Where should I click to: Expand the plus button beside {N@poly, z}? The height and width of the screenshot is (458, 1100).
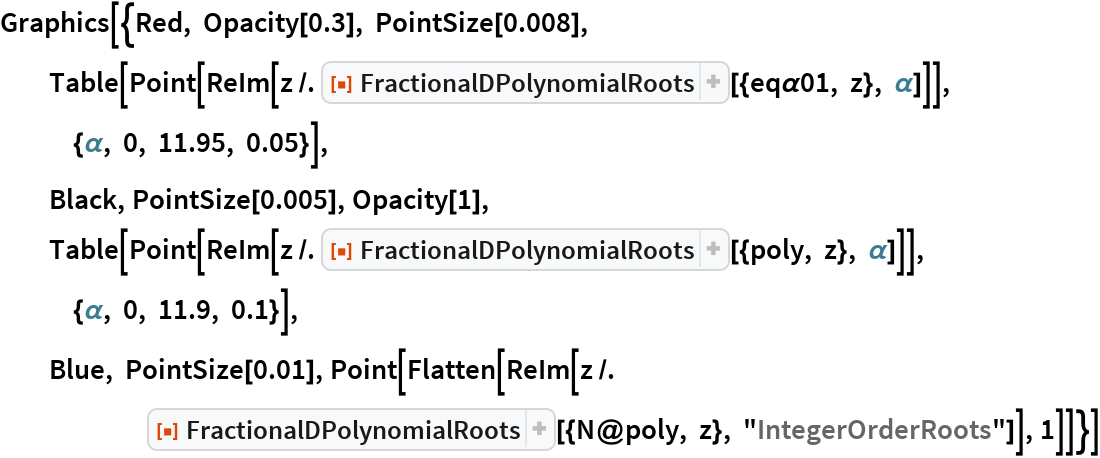pyautogui.click(x=541, y=431)
